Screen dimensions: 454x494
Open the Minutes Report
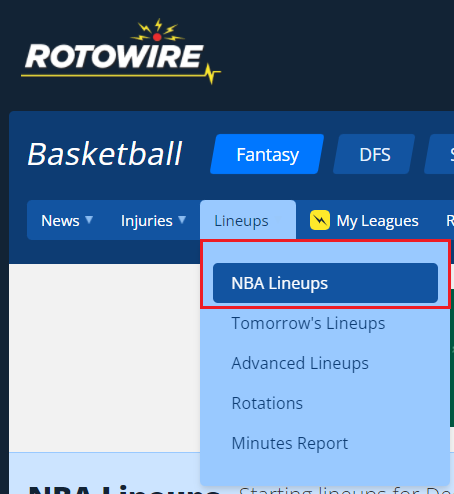tap(290, 443)
